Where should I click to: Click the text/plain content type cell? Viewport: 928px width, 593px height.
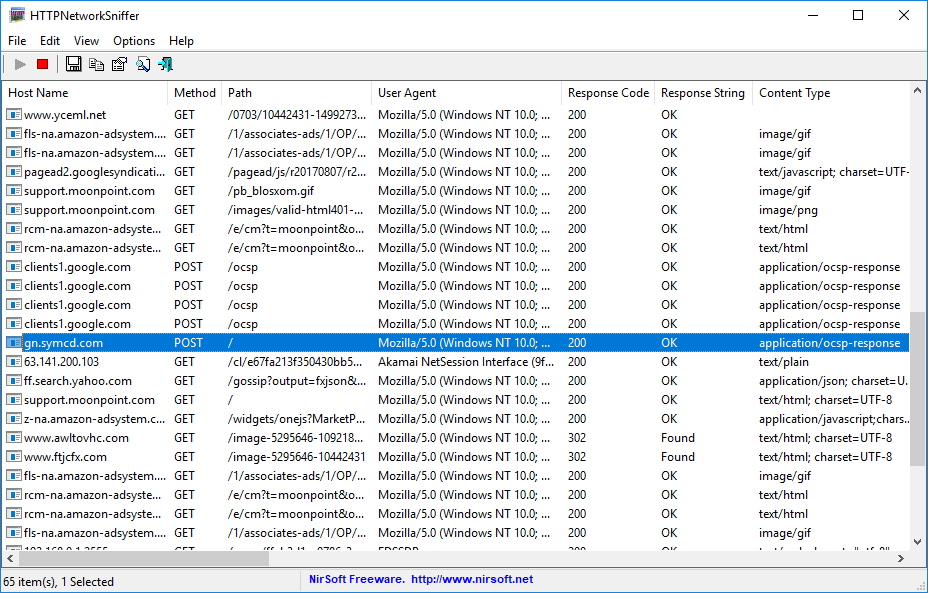784,362
